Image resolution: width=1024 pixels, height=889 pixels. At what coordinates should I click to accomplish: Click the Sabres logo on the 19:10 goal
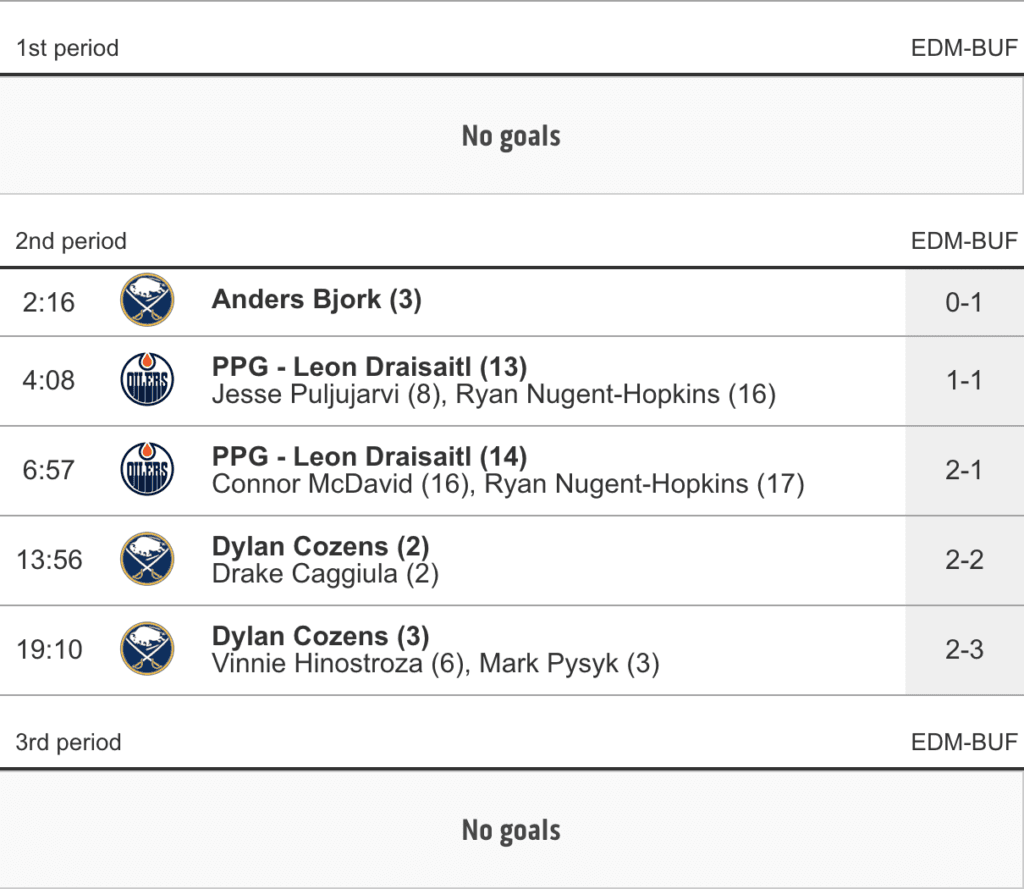tap(147, 649)
